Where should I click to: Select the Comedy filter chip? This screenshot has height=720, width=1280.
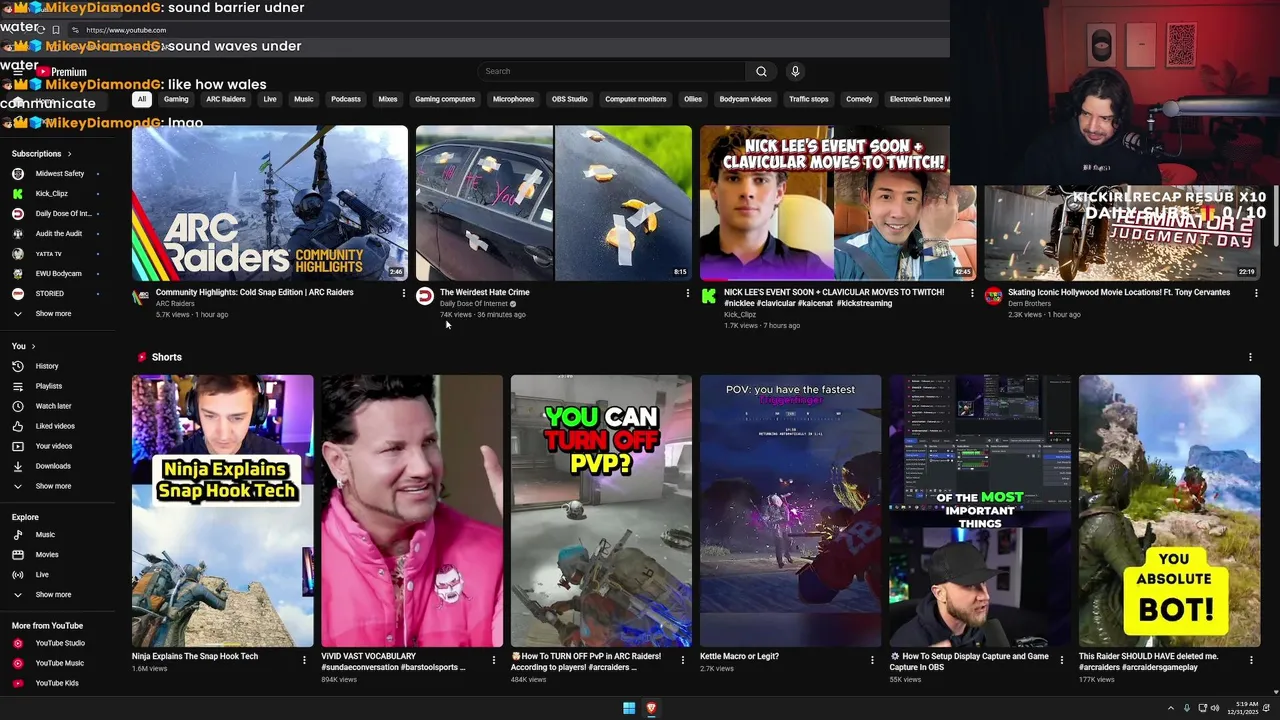(859, 99)
